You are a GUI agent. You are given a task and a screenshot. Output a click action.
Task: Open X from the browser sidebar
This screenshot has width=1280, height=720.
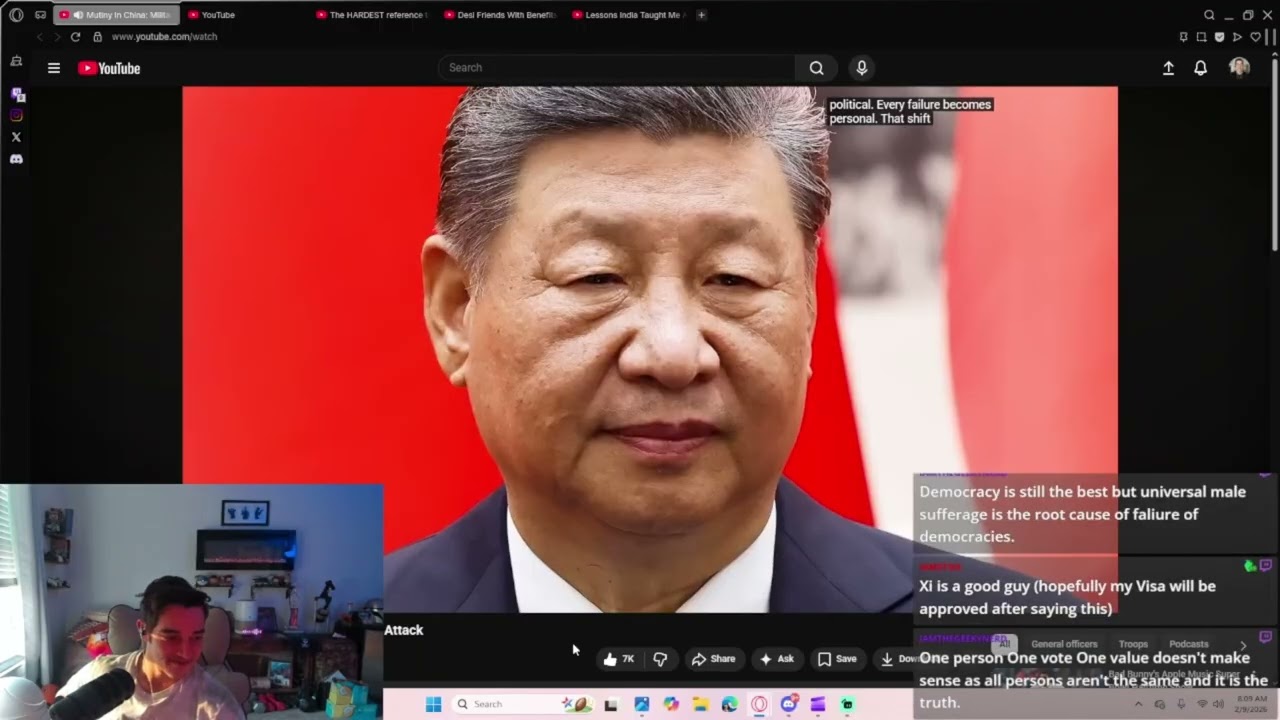[16, 137]
